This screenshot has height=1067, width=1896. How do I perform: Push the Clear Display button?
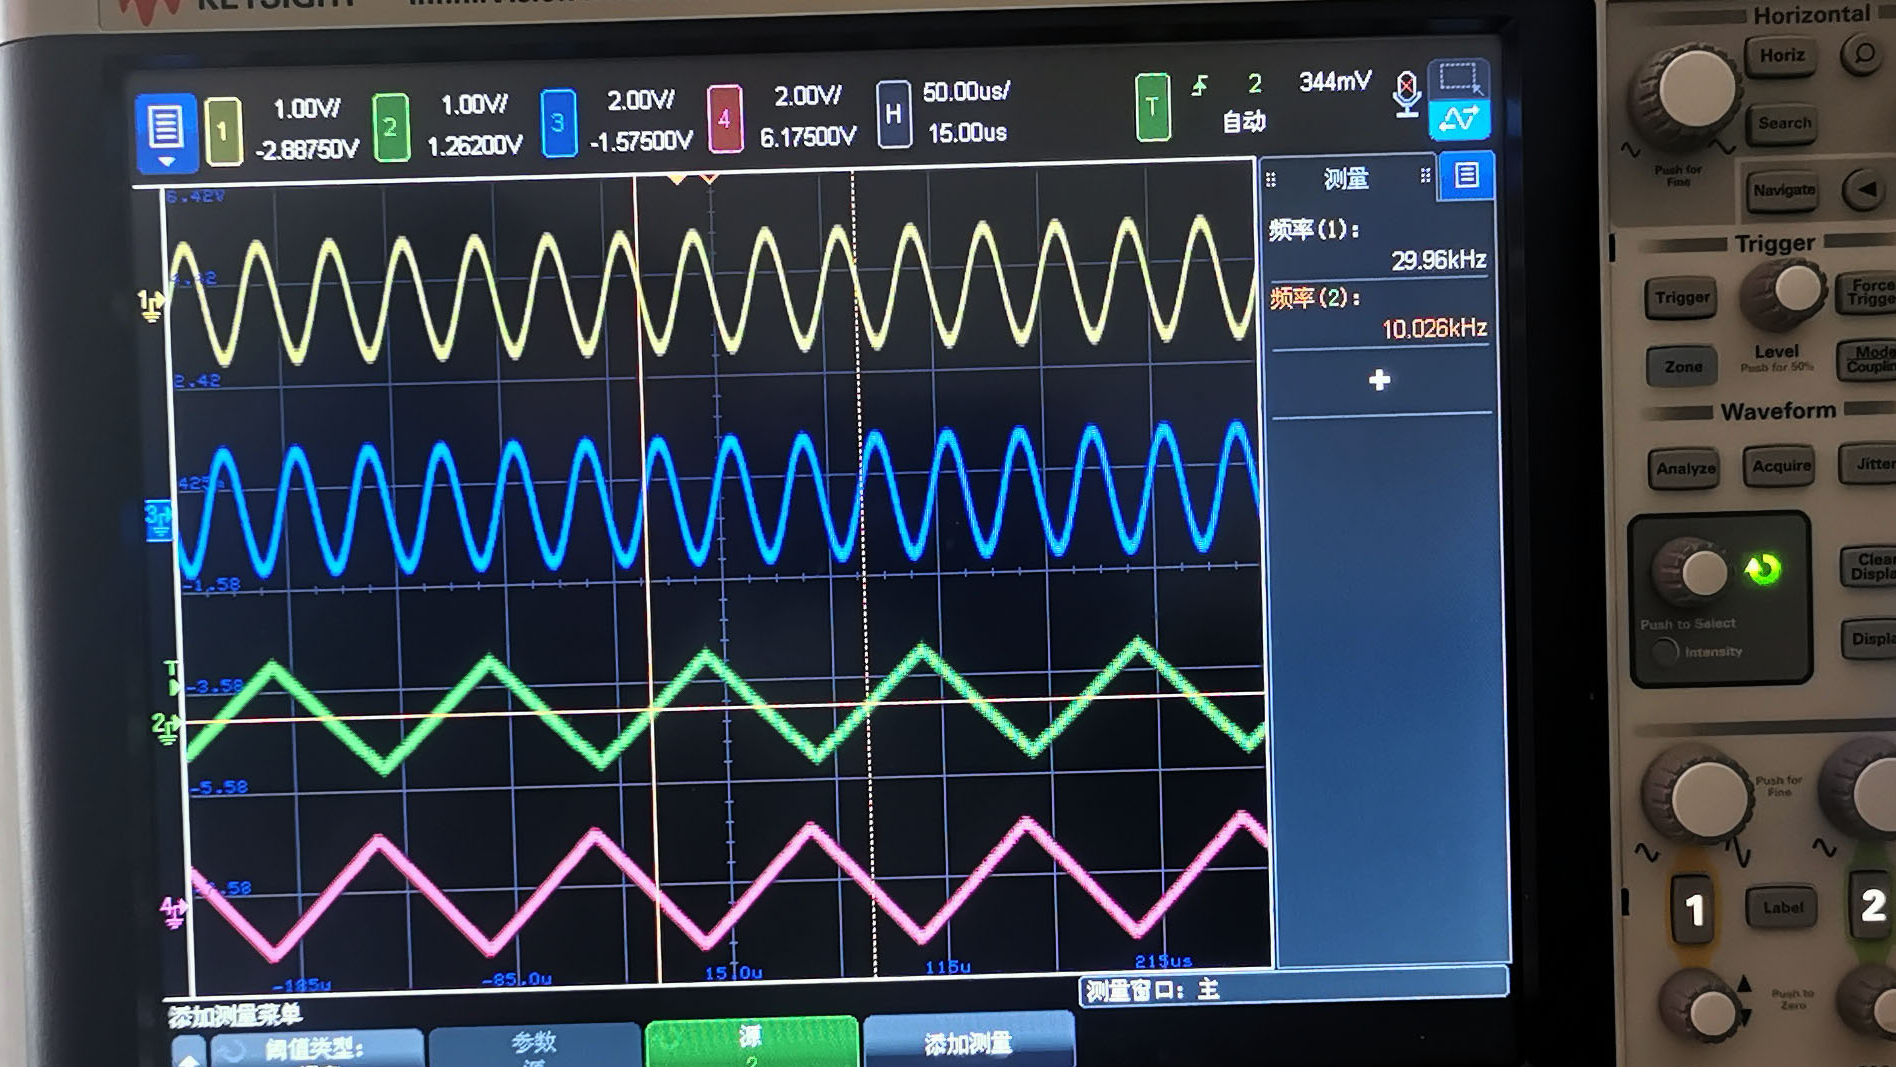coord(1869,567)
